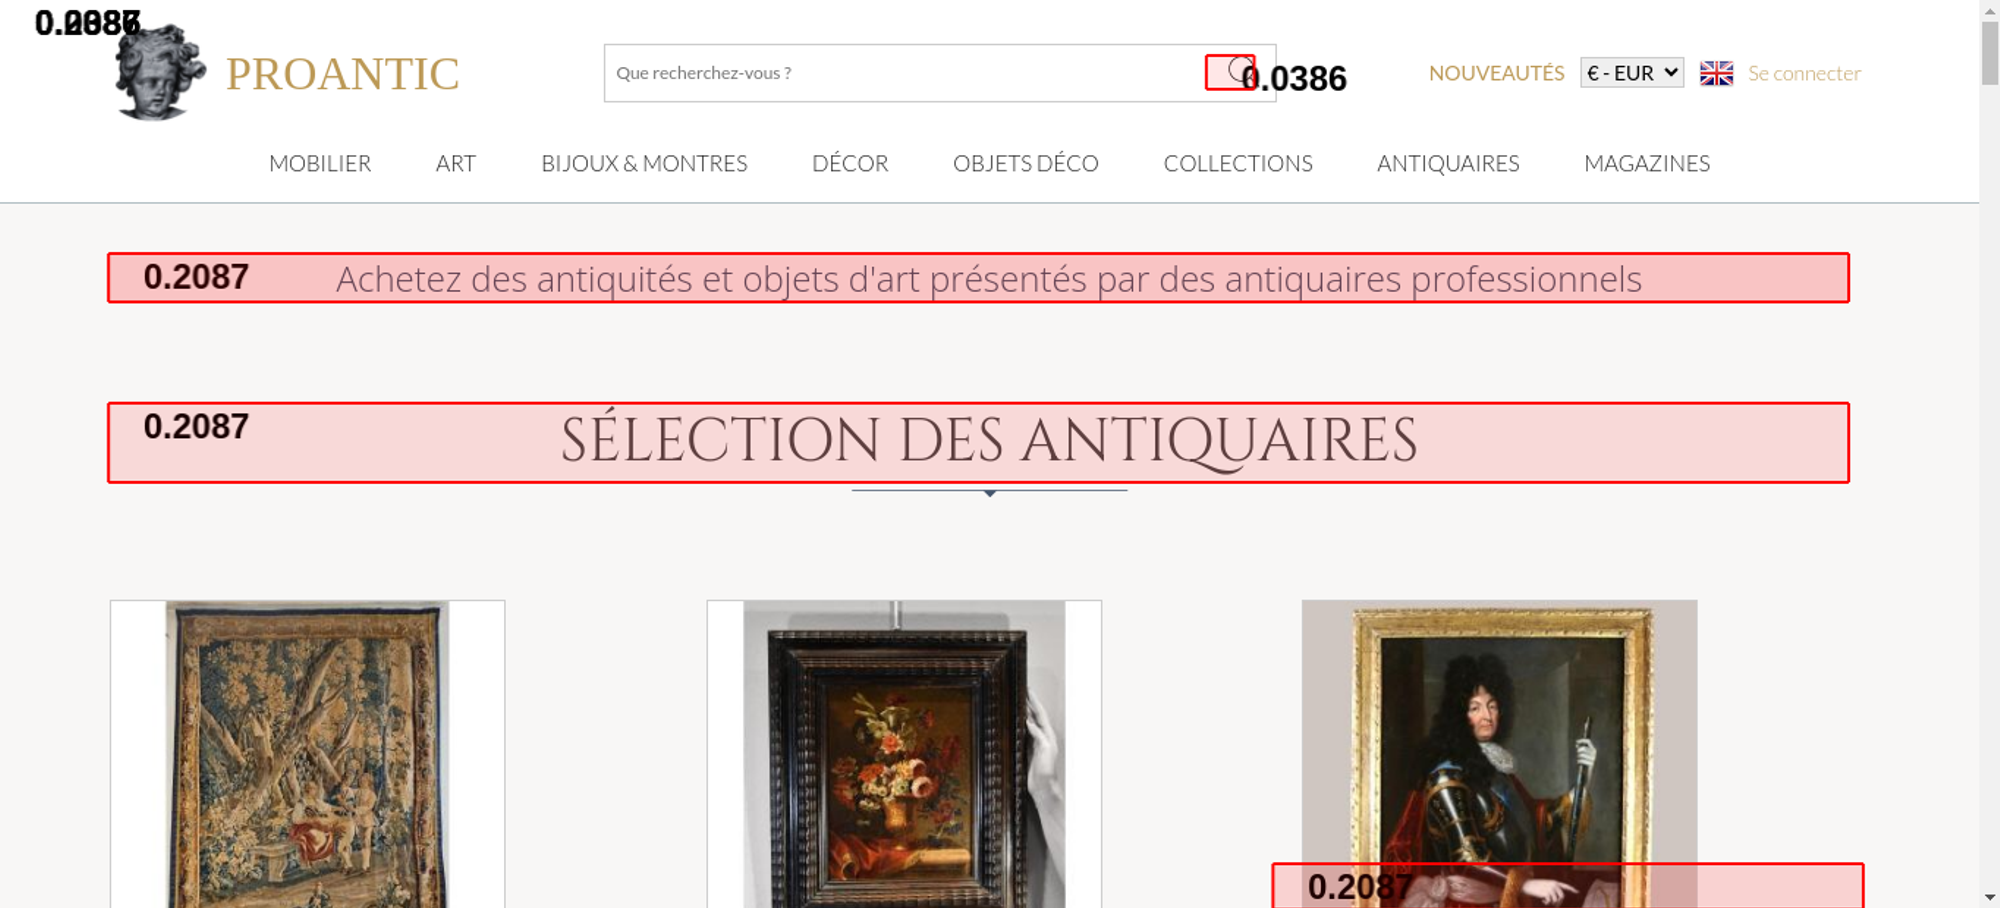Open the tapestry item thumbnail
The height and width of the screenshot is (908, 2000).
(307, 754)
